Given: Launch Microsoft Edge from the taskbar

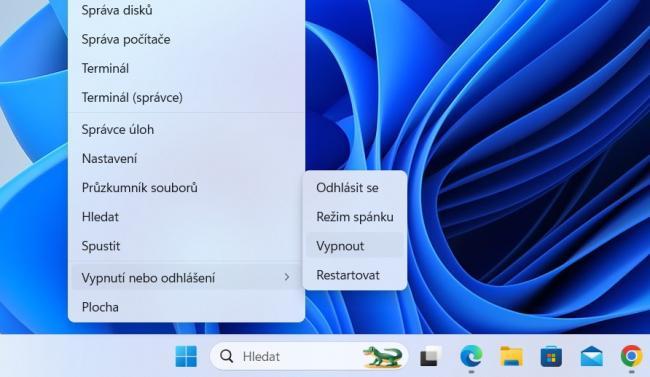Looking at the screenshot, I should 471,356.
